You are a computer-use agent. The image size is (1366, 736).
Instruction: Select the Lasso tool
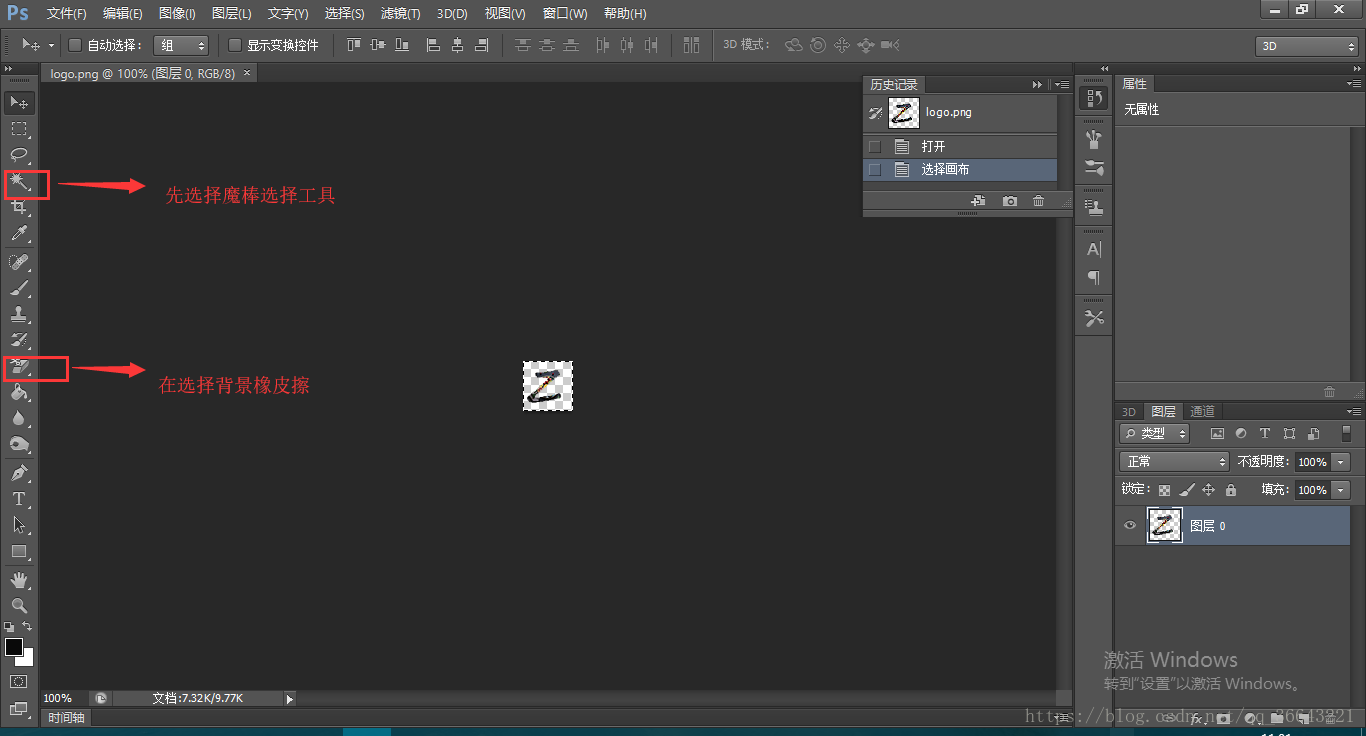pos(19,155)
